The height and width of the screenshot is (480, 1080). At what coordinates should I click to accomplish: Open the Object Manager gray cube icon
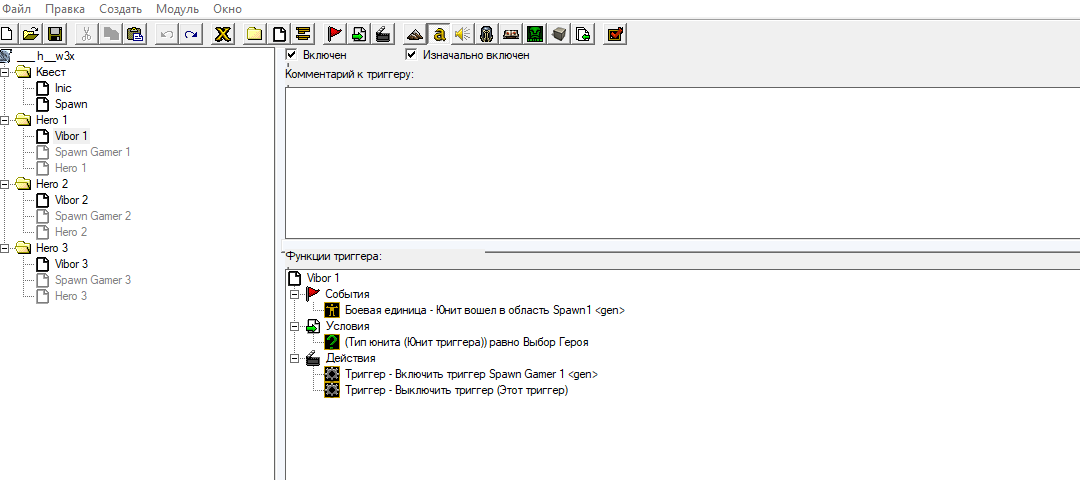pos(559,33)
